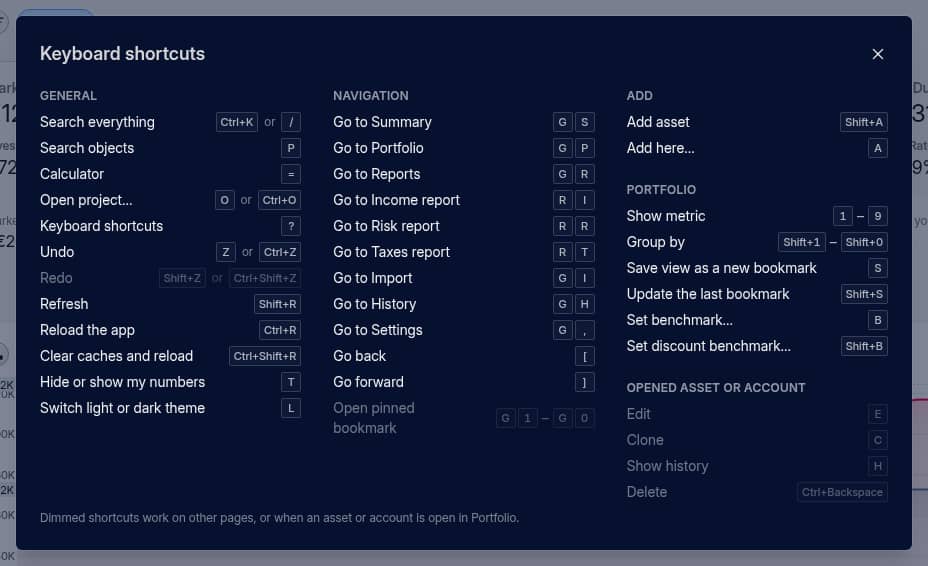Click the Shift+R key badge beside Refresh
This screenshot has width=928, height=566.
[x=277, y=304]
